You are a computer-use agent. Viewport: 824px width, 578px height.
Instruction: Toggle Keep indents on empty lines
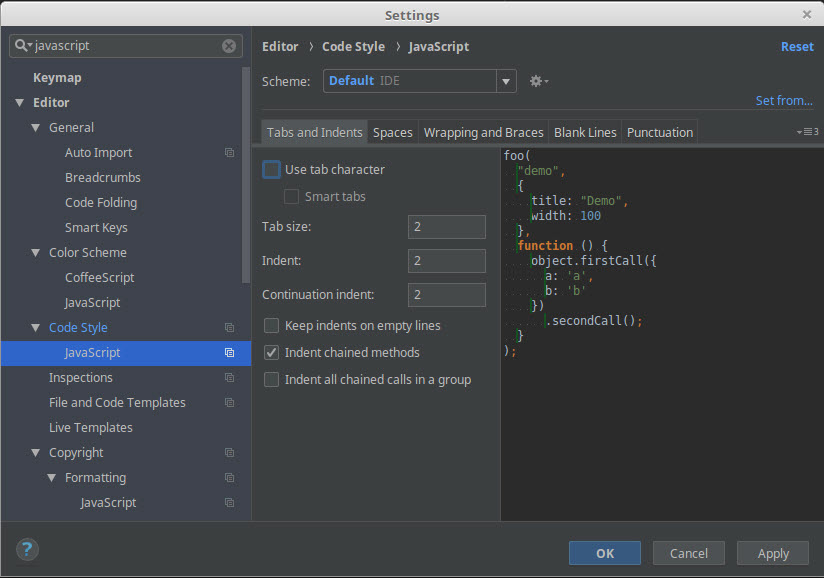(x=271, y=326)
